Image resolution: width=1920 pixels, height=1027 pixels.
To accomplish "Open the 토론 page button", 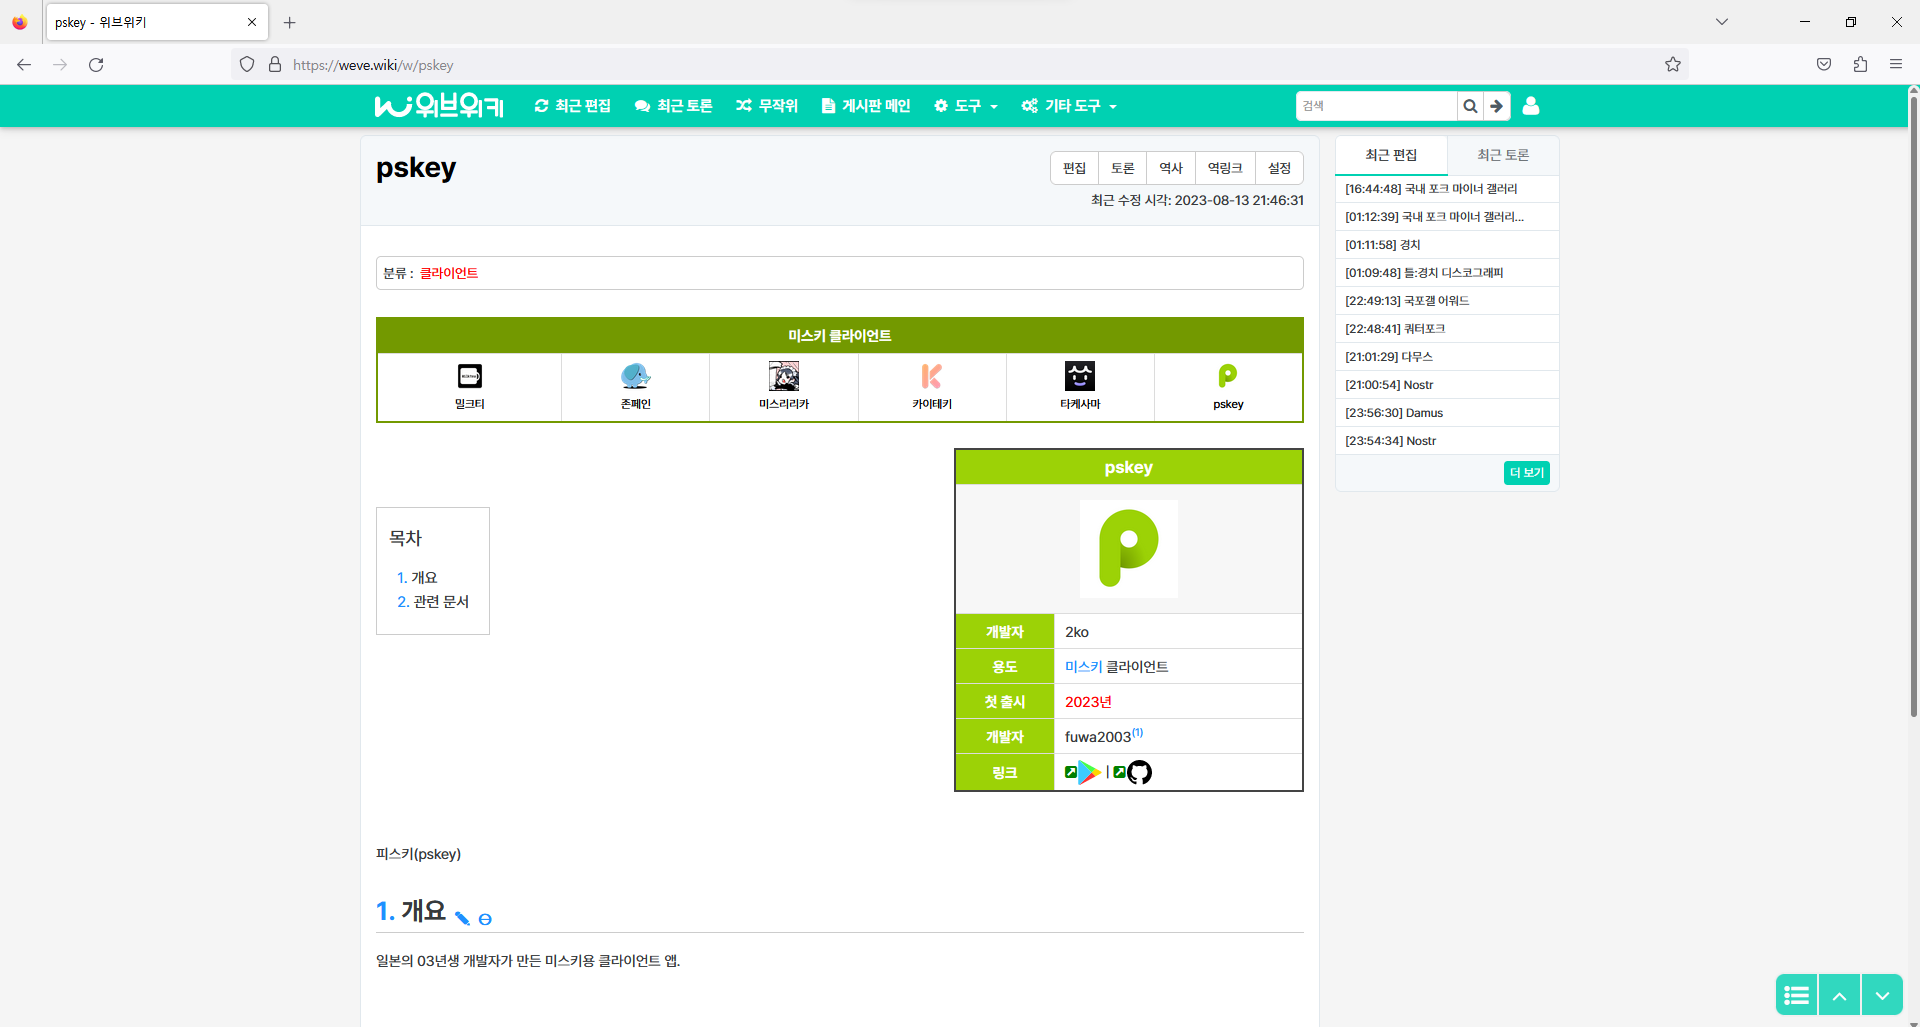I will pos(1123,168).
